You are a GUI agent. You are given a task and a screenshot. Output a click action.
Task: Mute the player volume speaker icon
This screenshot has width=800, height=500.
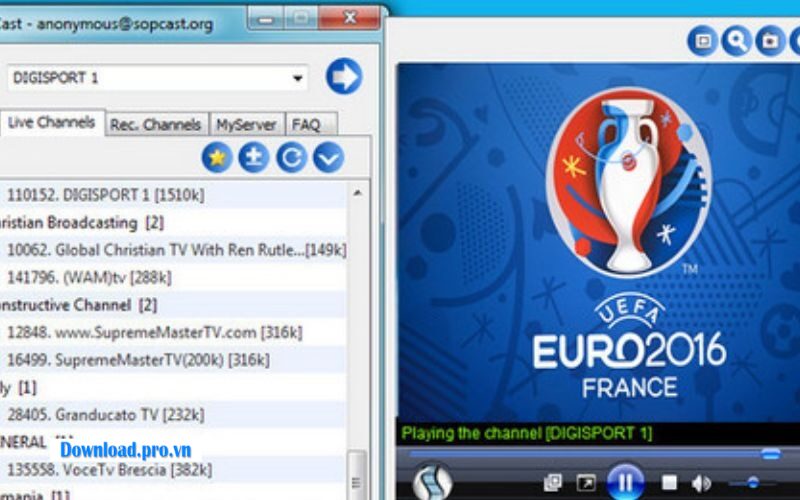pyautogui.click(x=702, y=483)
